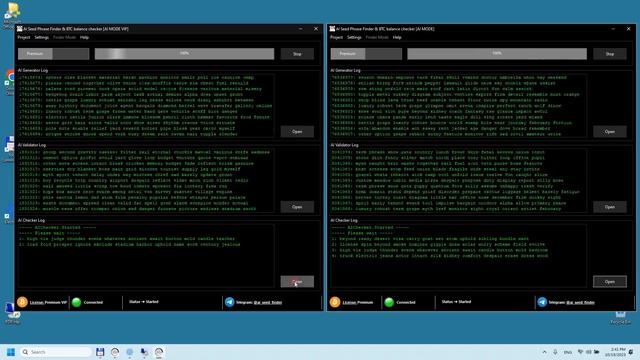Open network and volume tray icons

pos(588,352)
